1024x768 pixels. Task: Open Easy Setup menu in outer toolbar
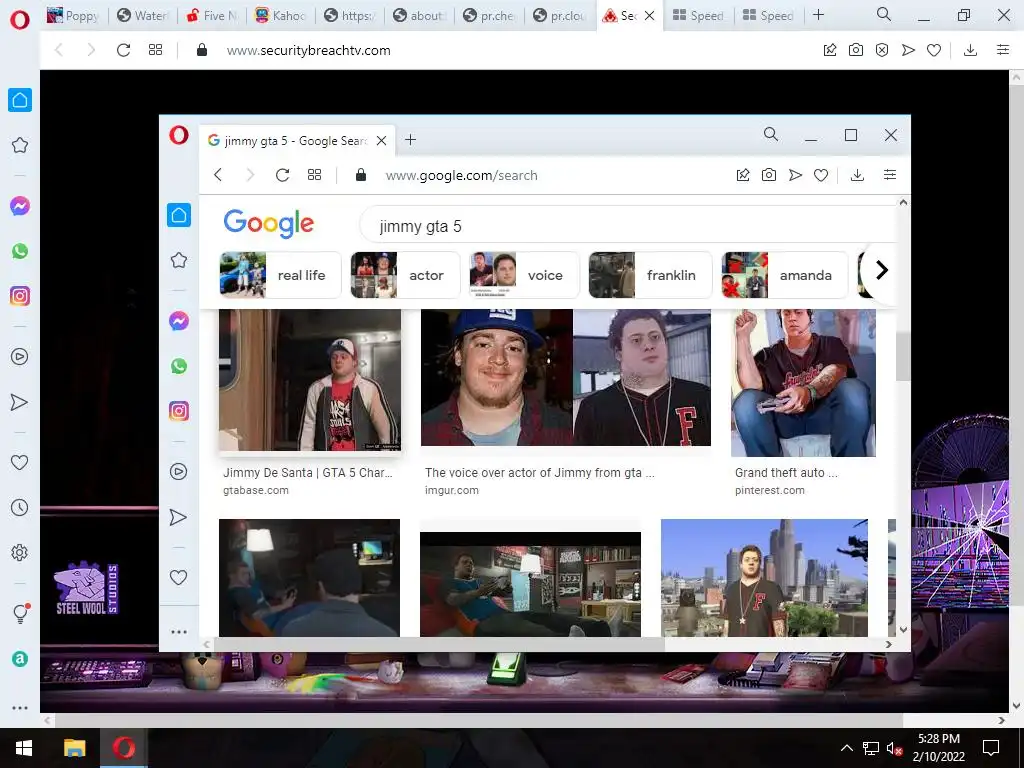(1003, 50)
